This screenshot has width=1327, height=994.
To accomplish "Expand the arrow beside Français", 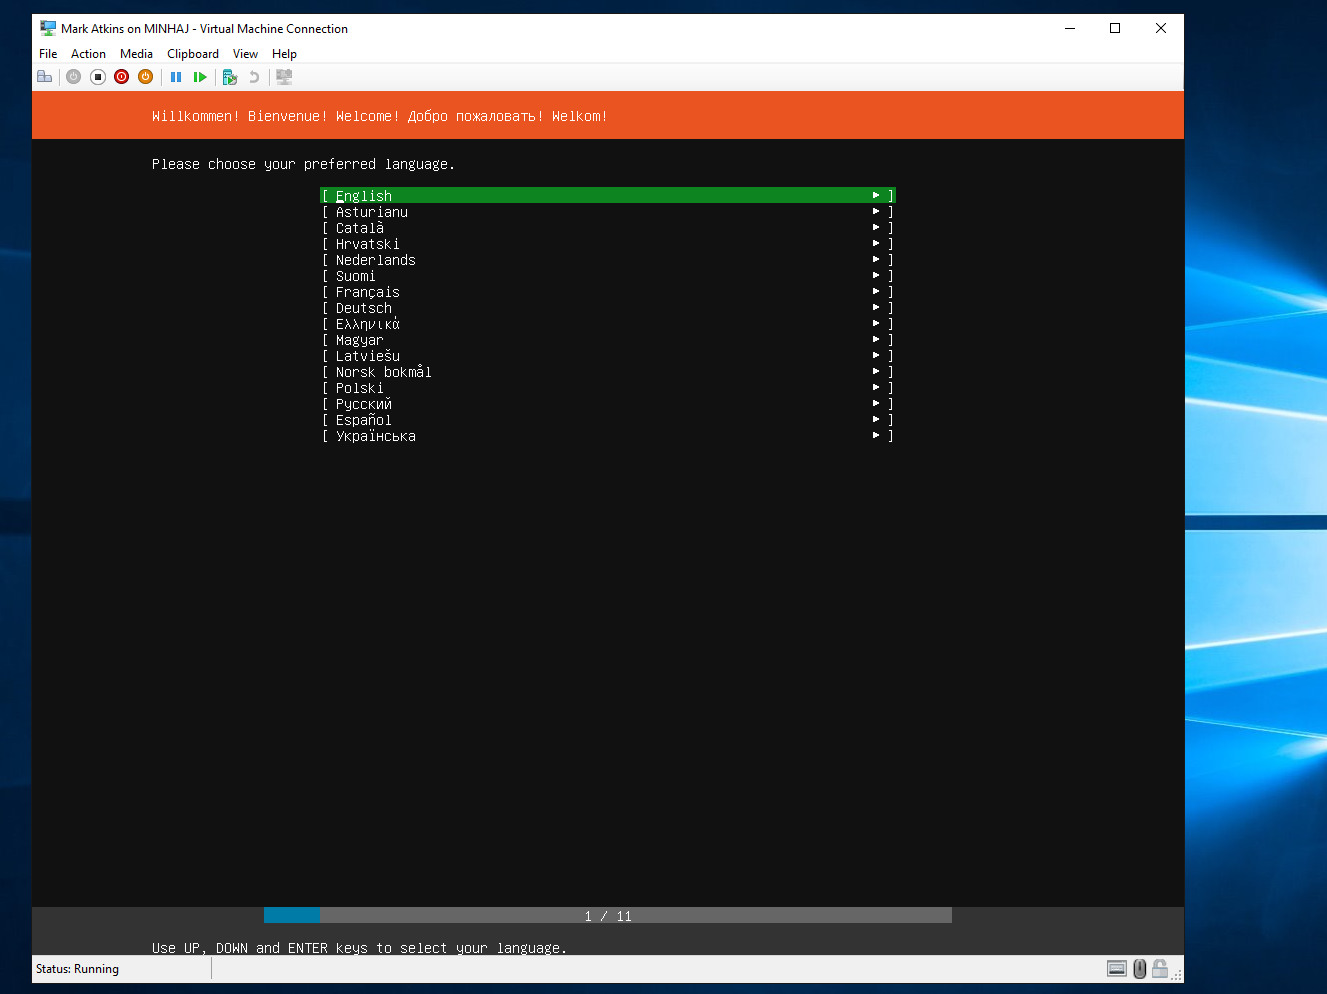I will click(876, 292).
